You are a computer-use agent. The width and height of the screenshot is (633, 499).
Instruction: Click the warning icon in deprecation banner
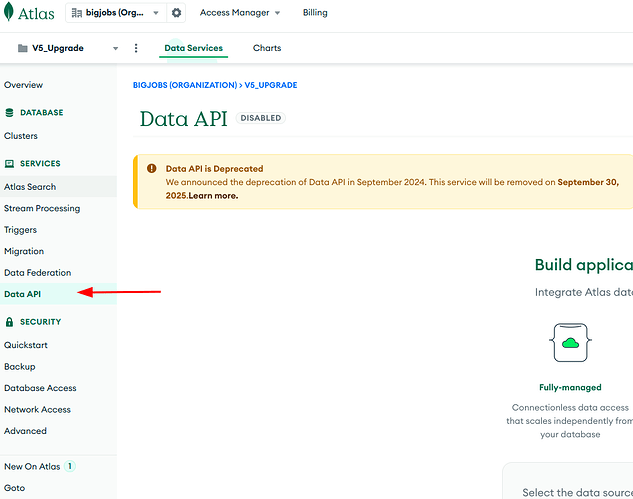152,169
